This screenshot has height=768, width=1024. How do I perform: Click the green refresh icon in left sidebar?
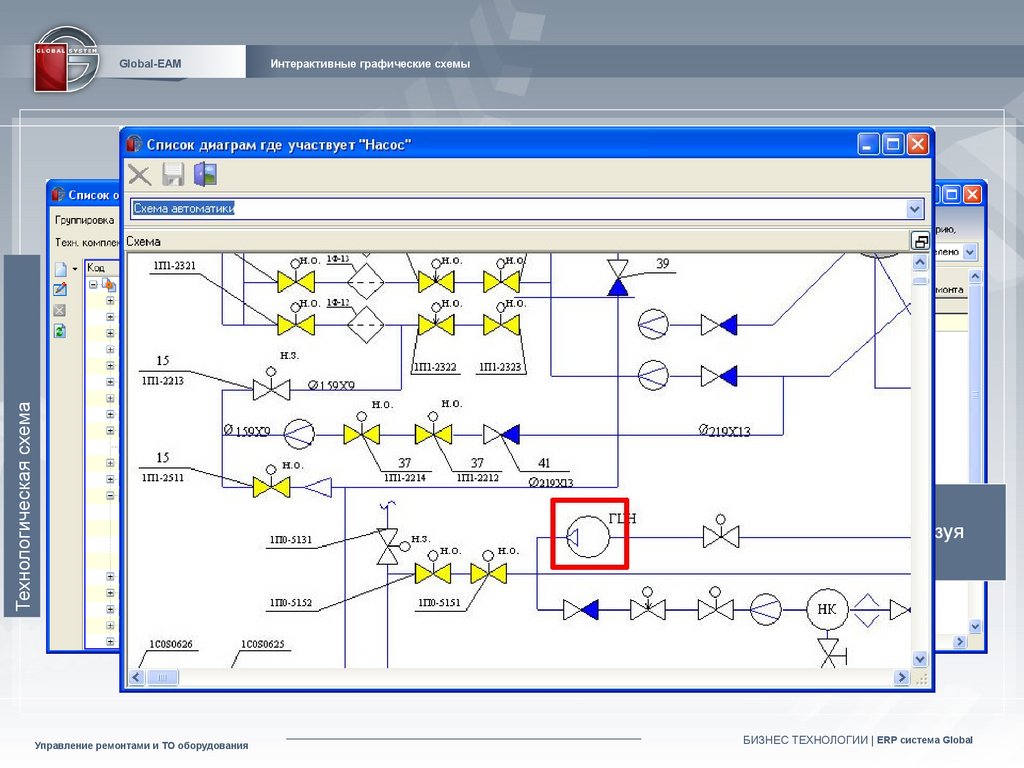[60, 330]
